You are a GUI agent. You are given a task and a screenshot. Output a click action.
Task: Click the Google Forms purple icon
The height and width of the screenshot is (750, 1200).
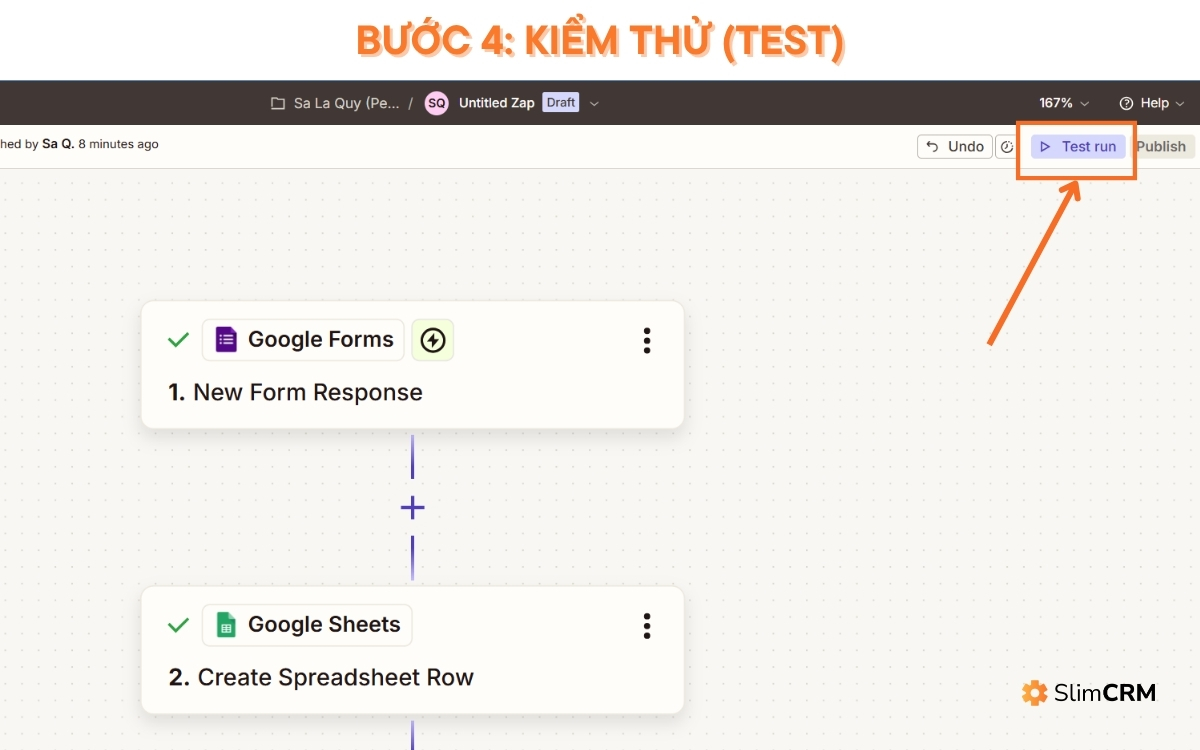226,340
